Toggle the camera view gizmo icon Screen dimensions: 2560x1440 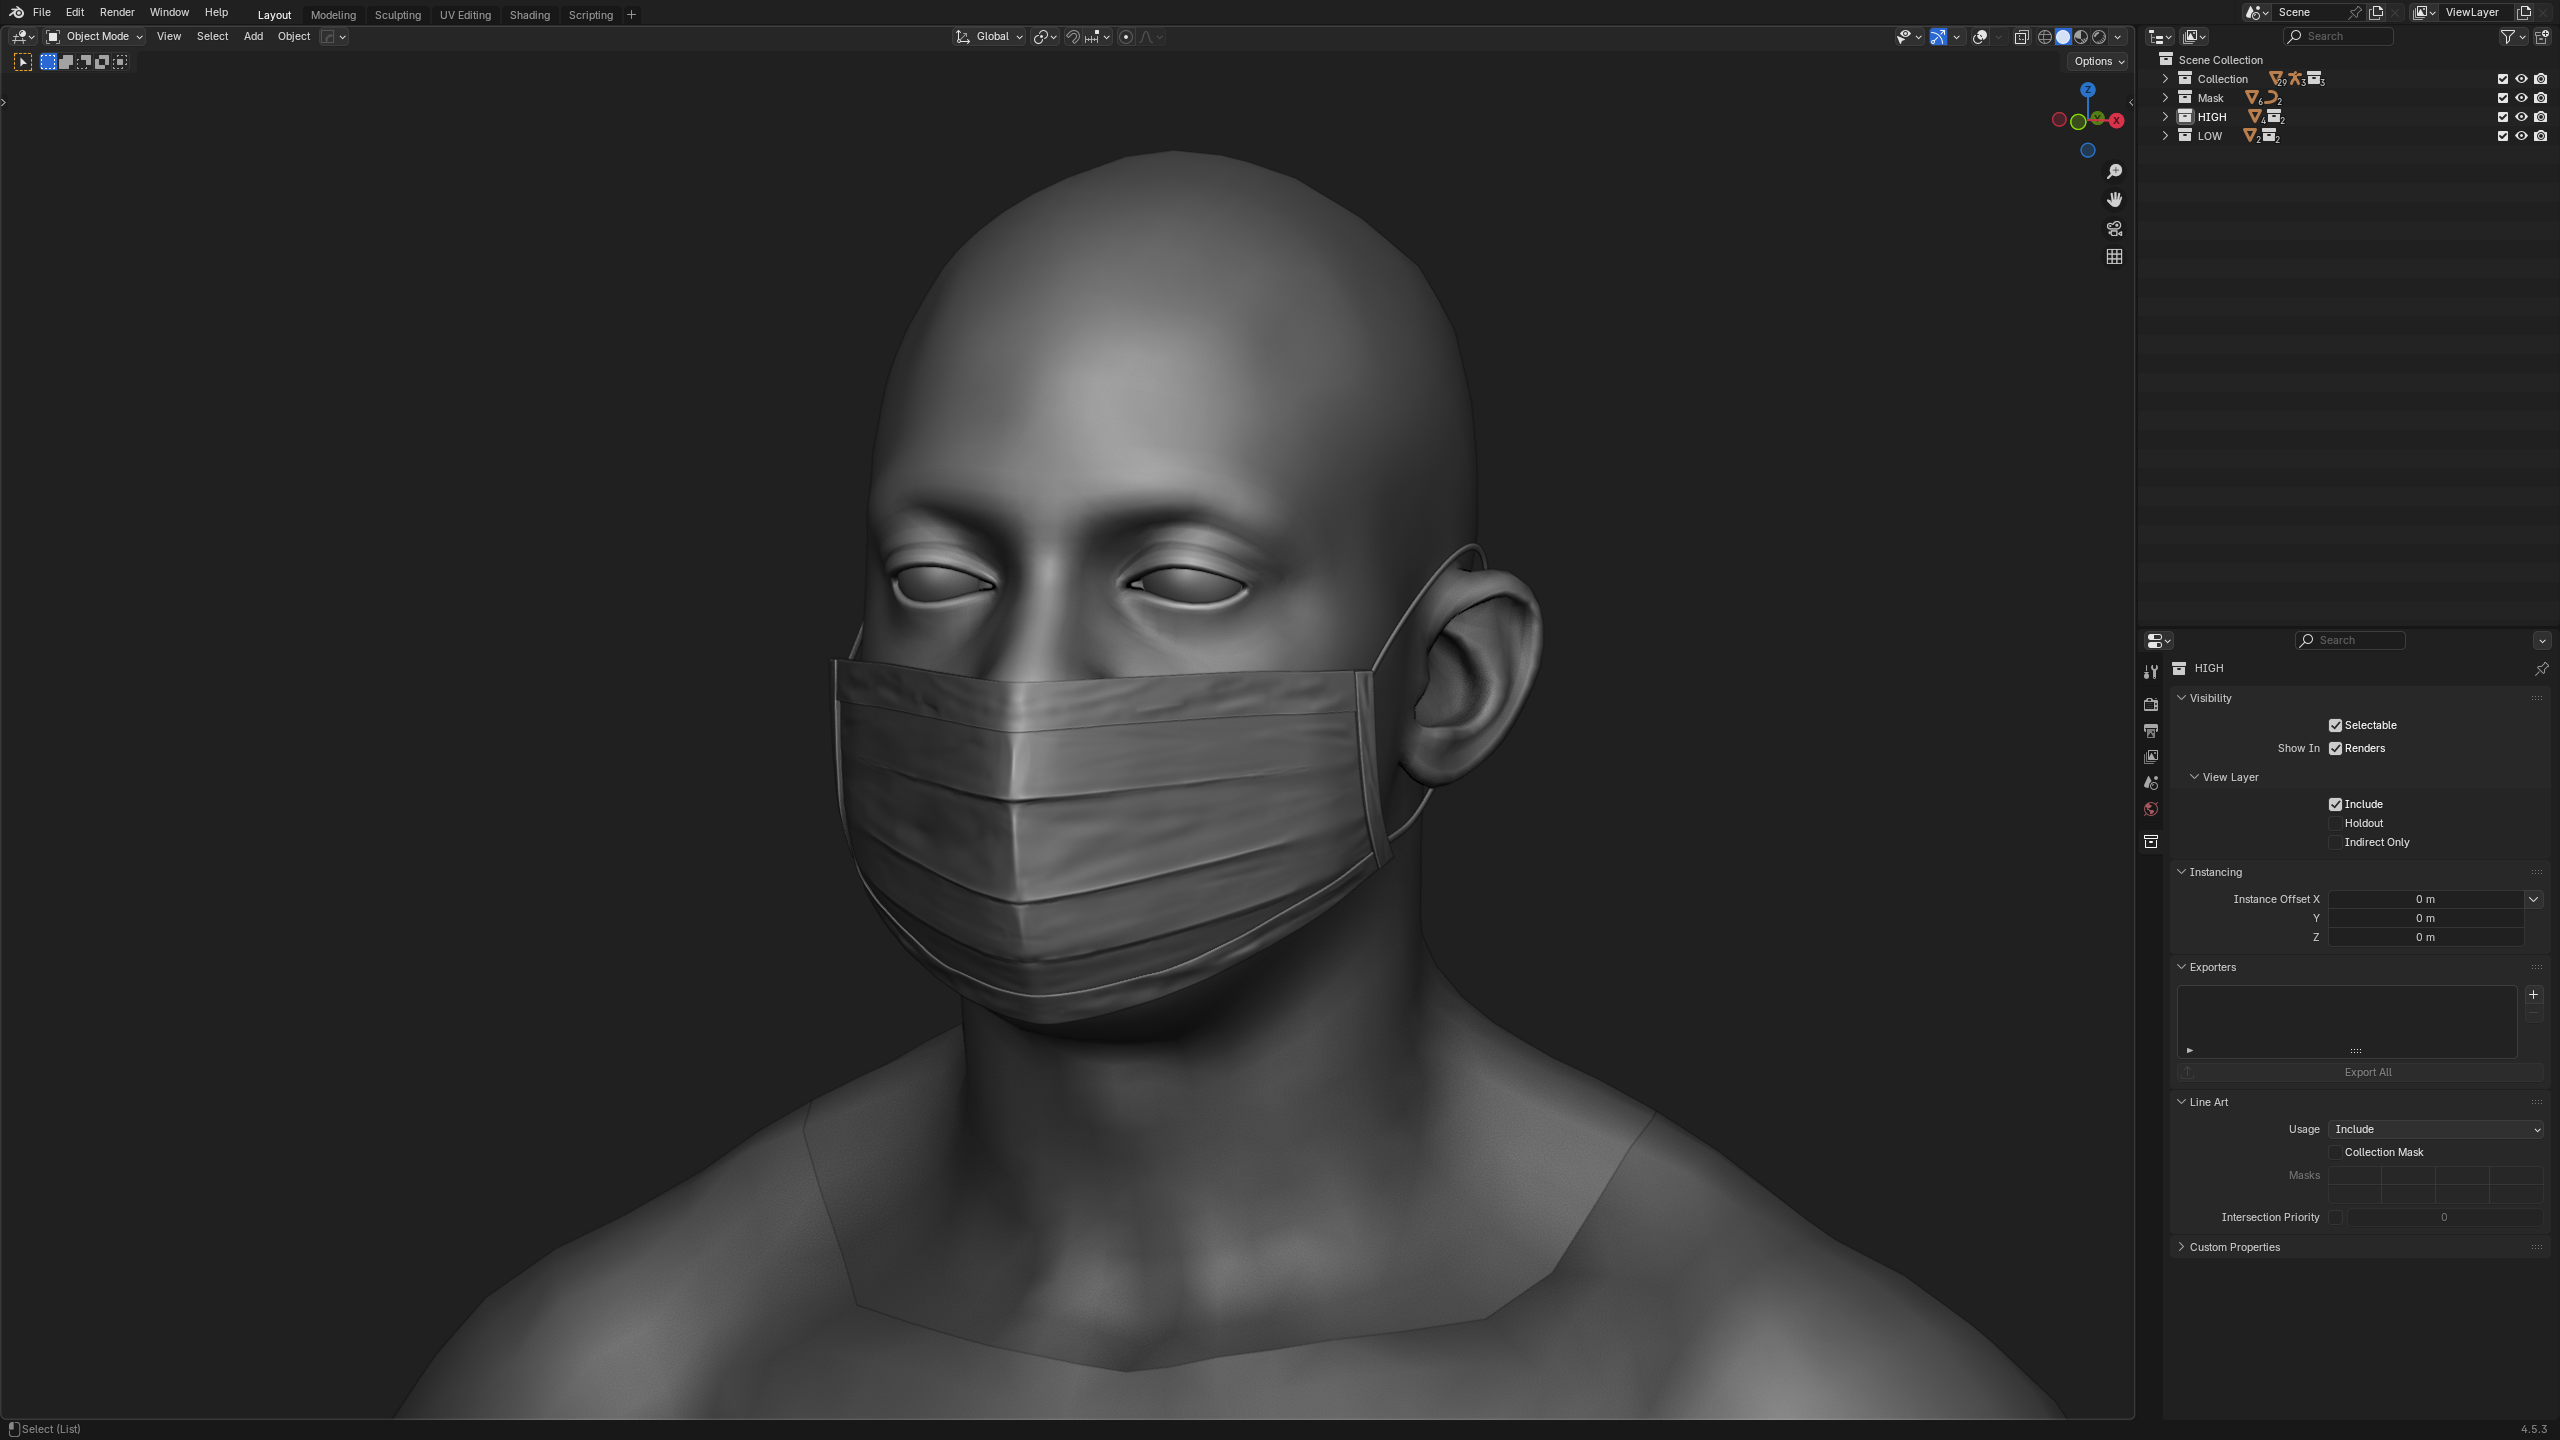pyautogui.click(x=2114, y=229)
